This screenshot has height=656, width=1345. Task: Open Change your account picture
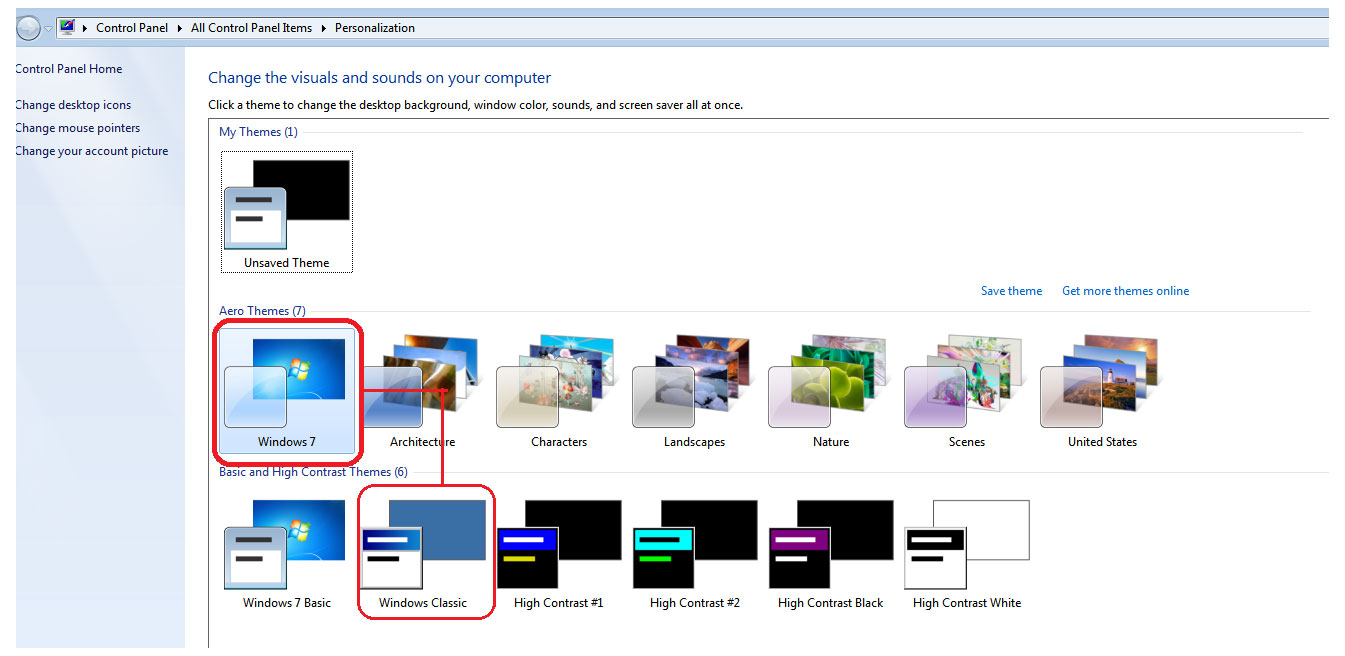tap(91, 151)
